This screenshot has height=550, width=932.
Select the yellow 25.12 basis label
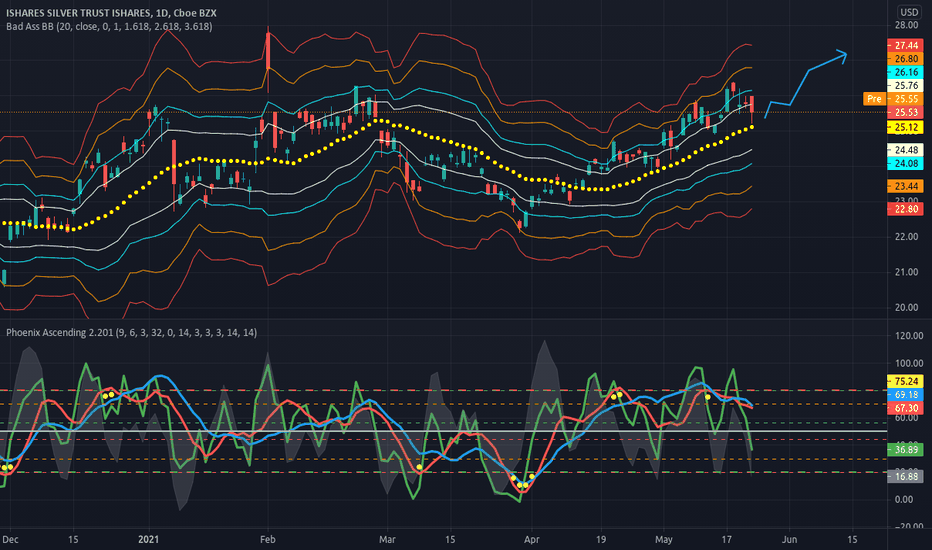click(905, 127)
